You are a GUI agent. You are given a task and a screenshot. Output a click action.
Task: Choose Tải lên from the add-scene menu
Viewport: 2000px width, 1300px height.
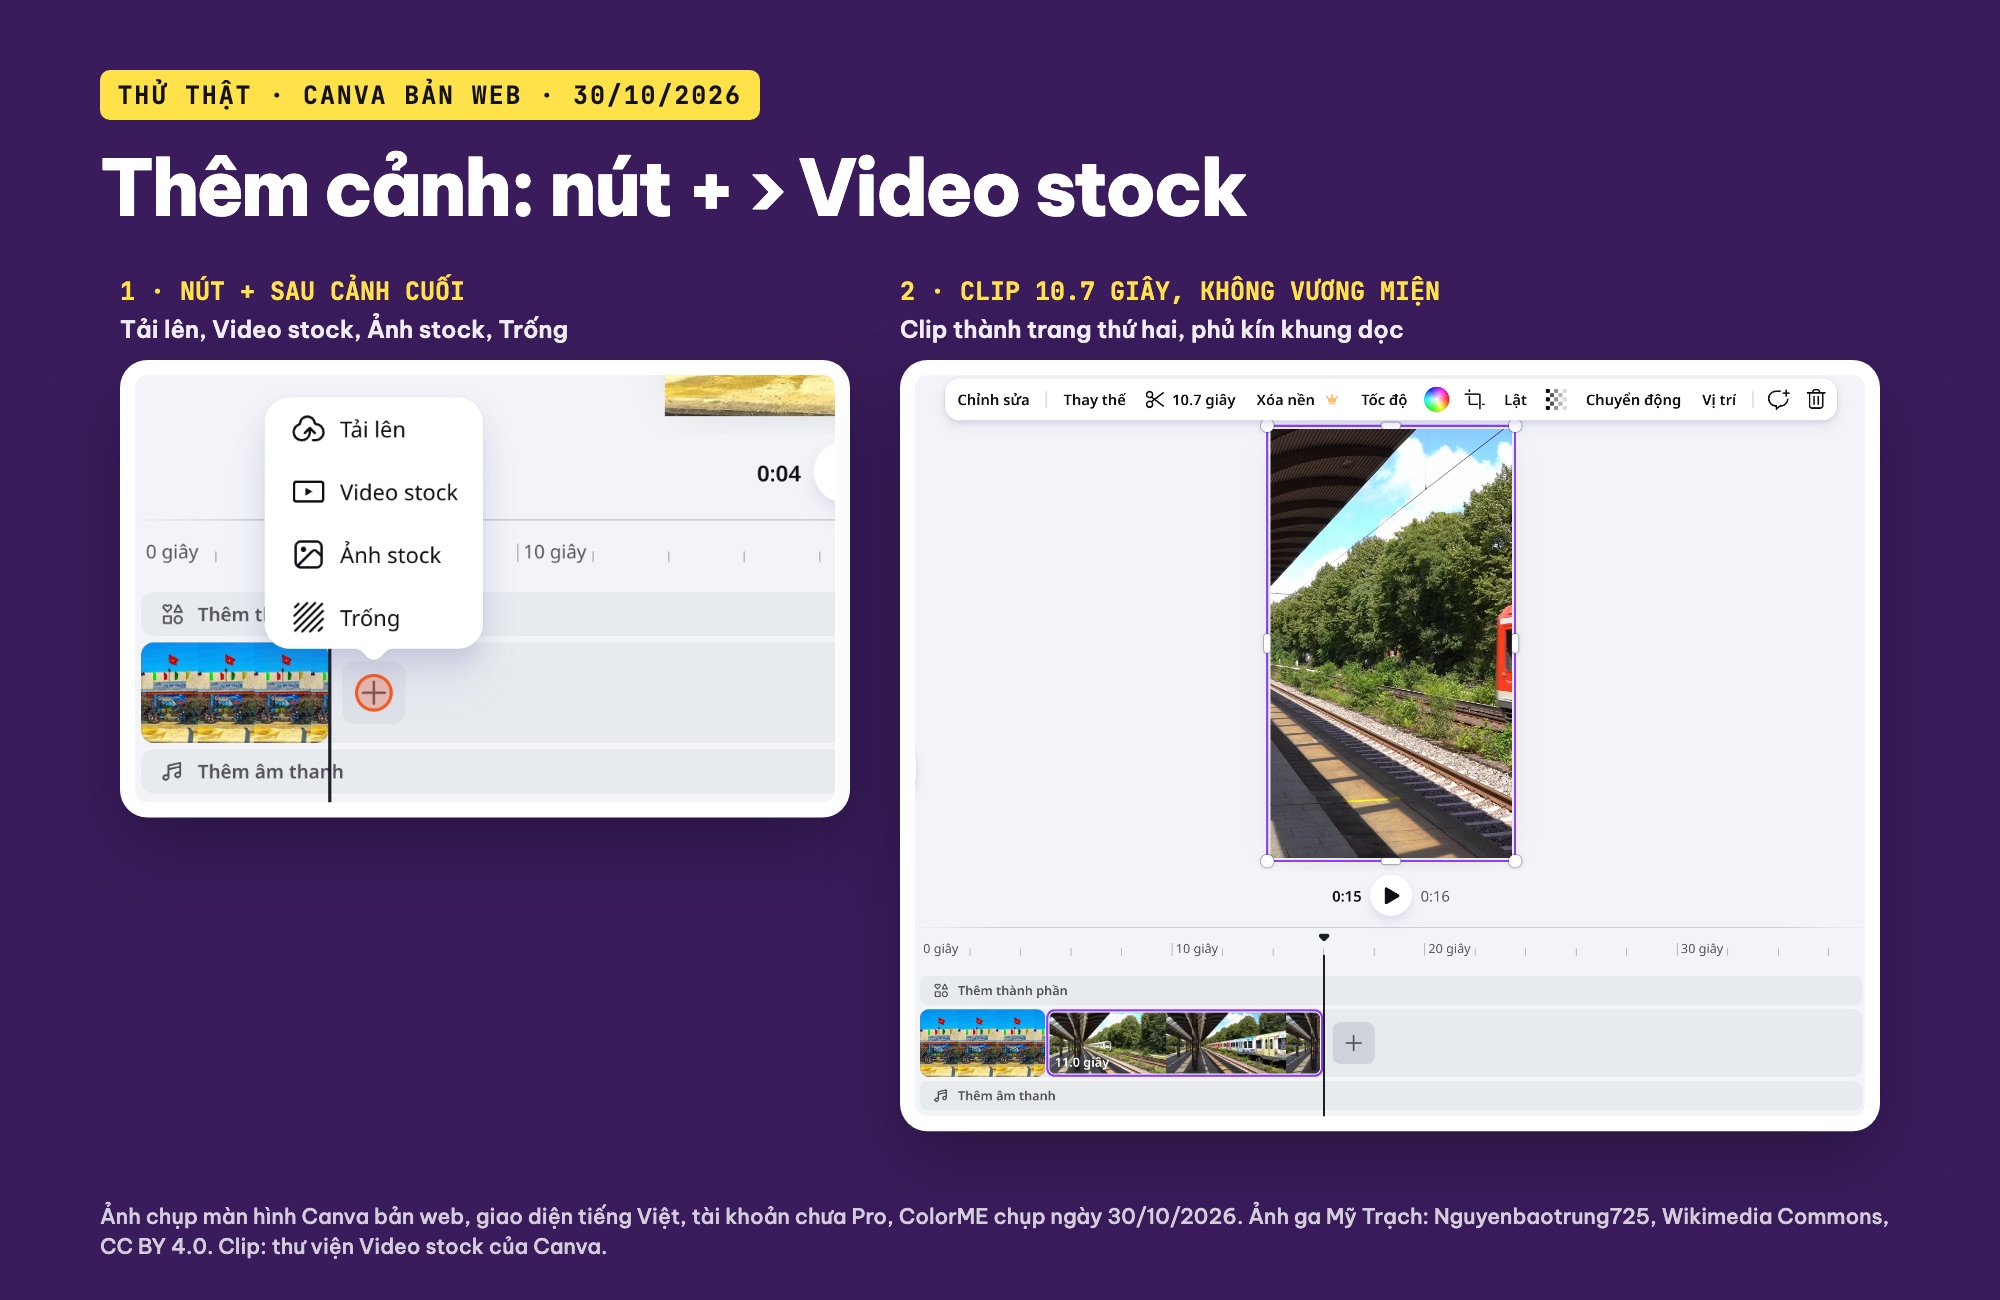(x=373, y=429)
